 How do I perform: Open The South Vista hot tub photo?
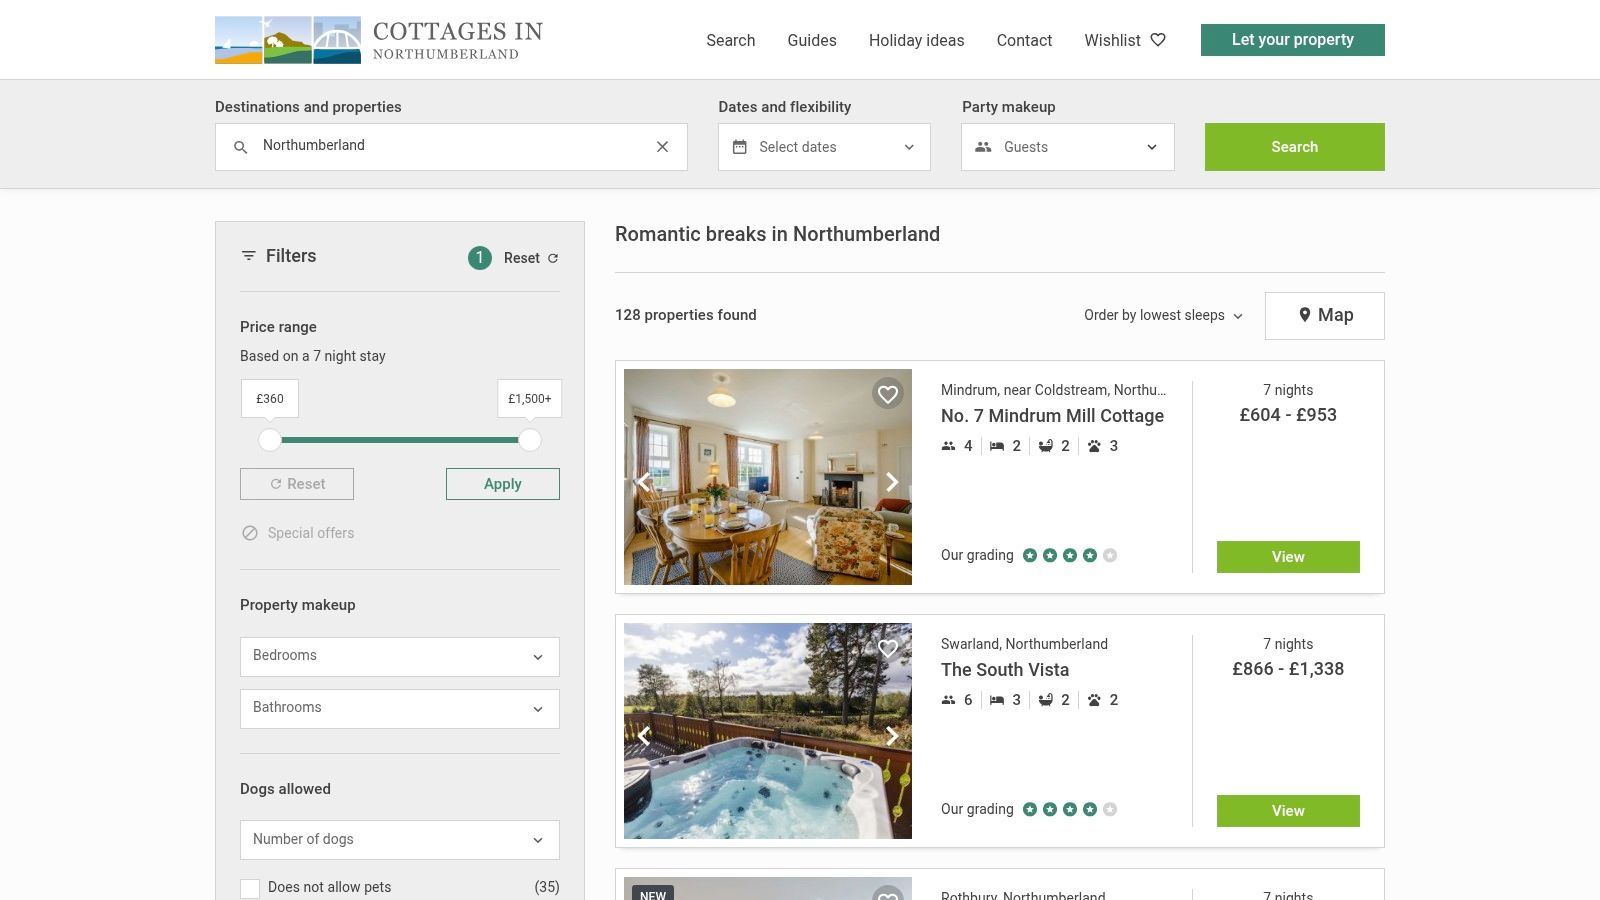pos(768,731)
